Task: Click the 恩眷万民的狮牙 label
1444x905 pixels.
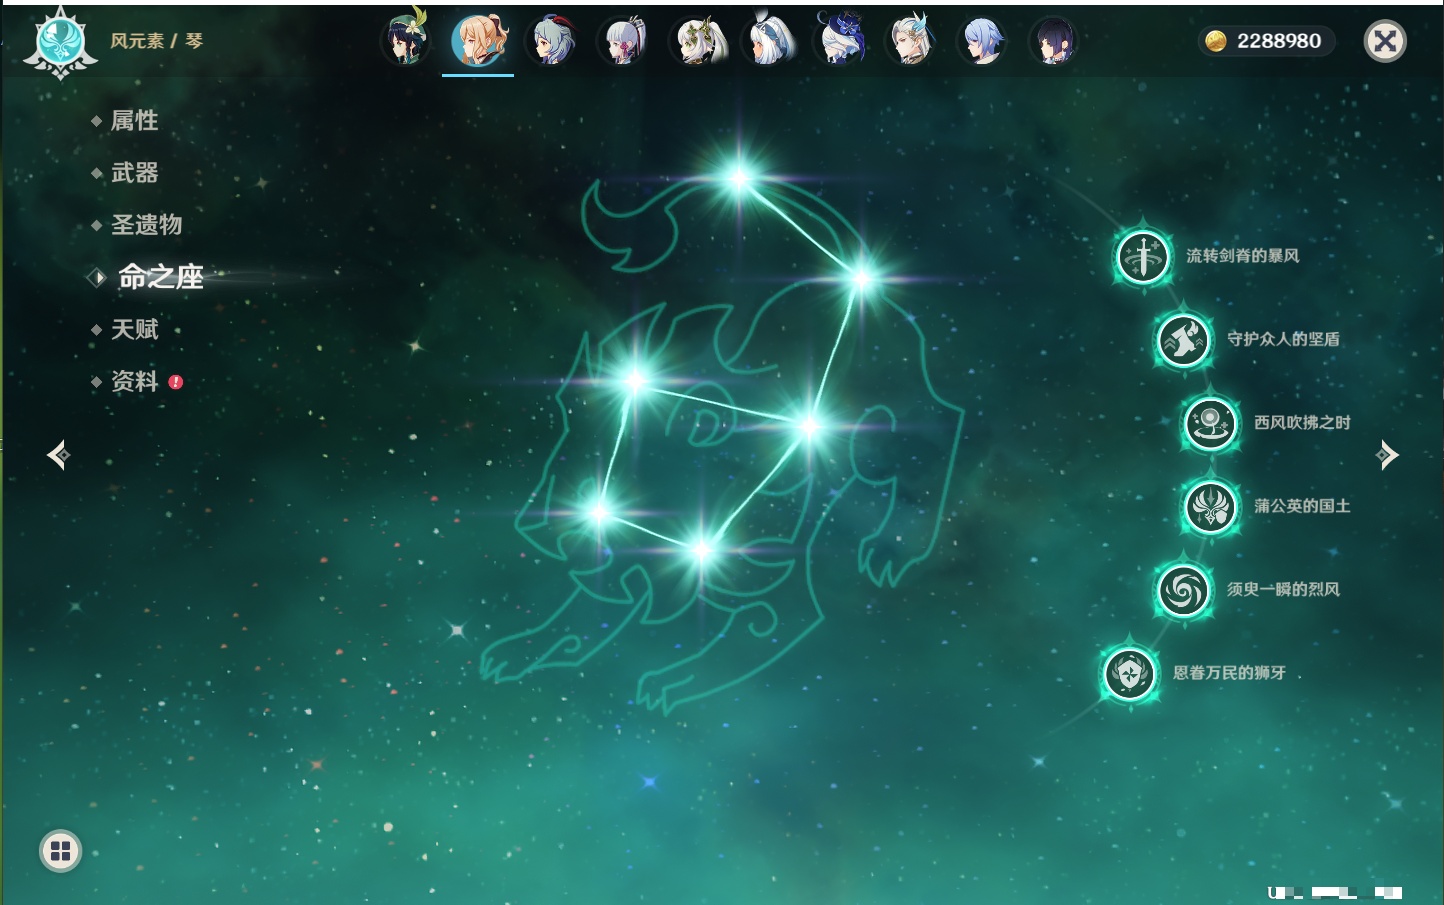Action: point(1230,673)
